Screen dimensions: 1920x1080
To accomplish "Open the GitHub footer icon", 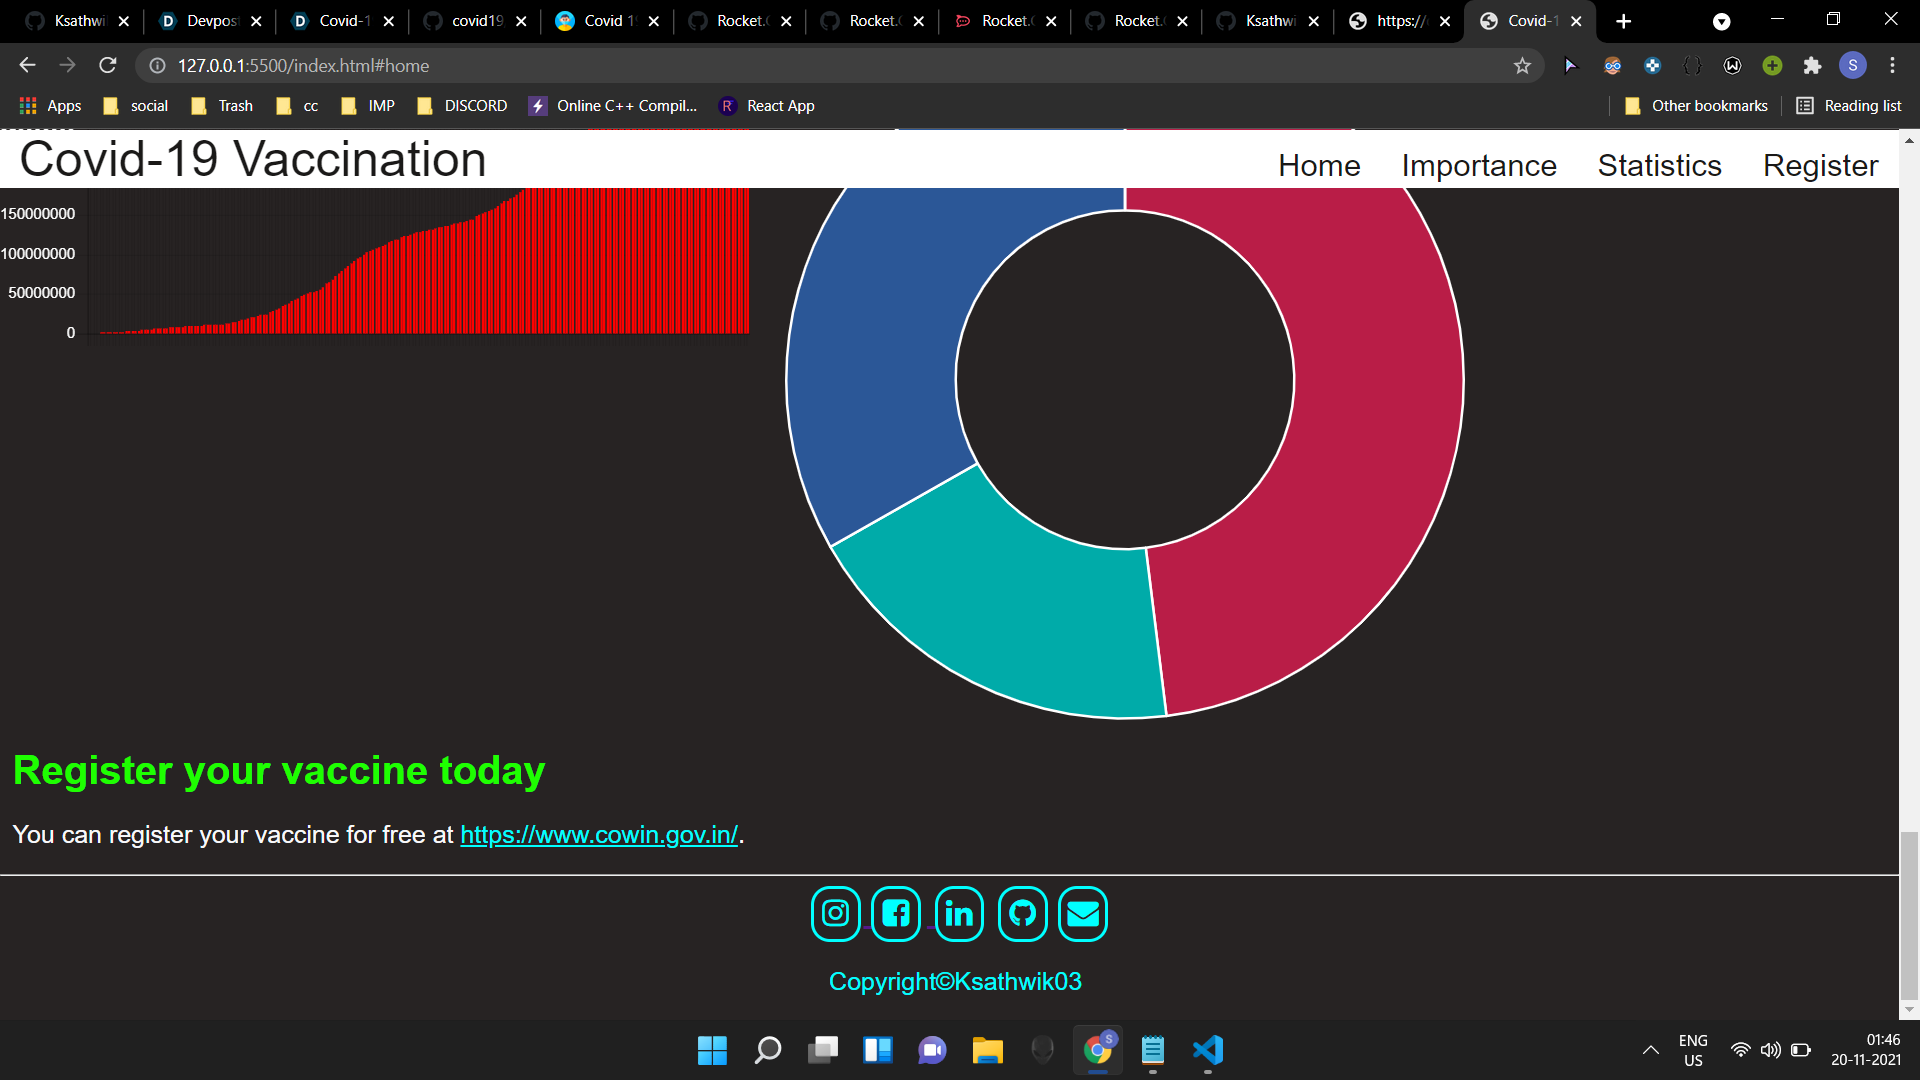I will coord(1022,913).
